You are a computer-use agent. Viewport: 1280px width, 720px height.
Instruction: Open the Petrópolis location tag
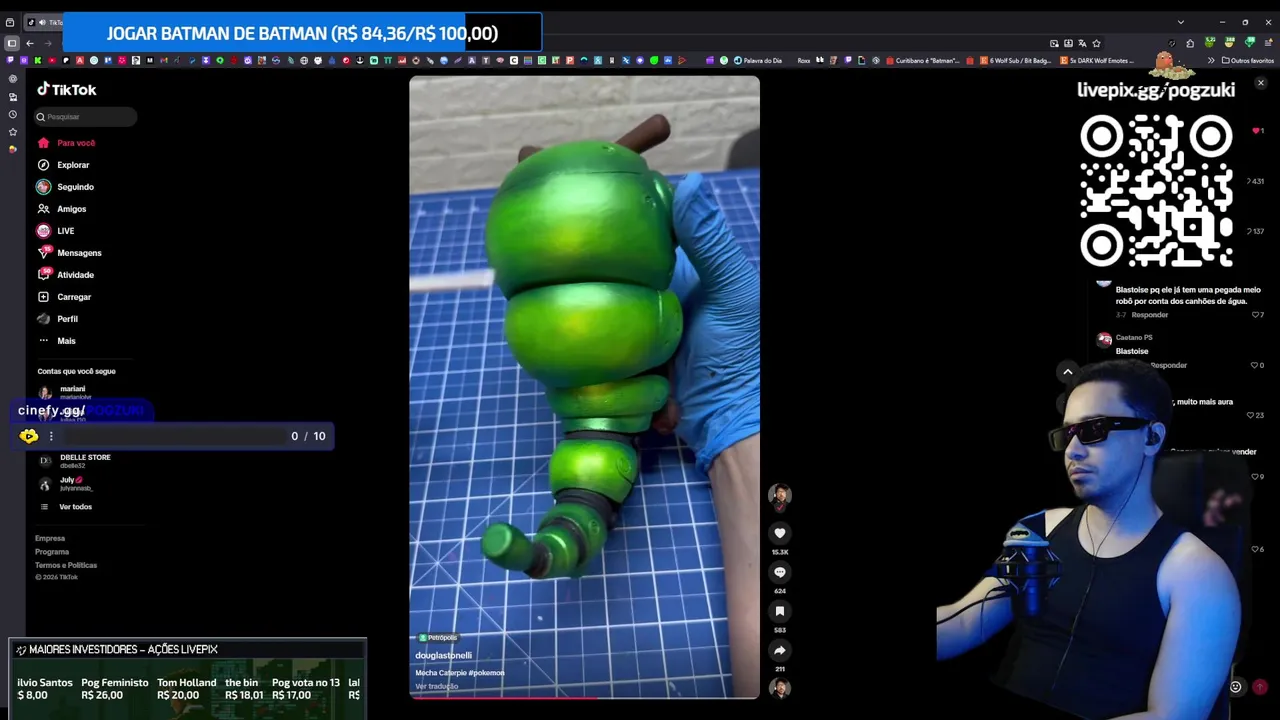[x=438, y=637]
